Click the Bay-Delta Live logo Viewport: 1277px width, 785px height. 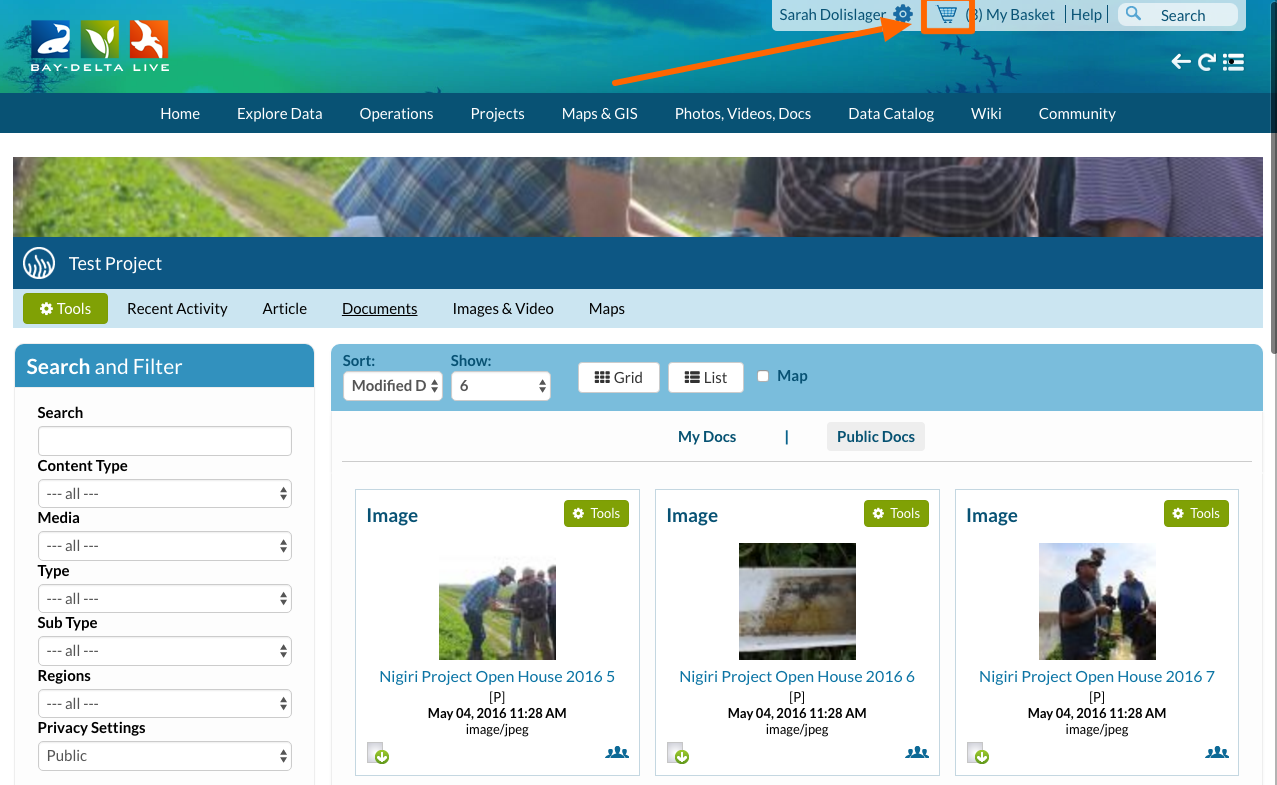click(100, 45)
